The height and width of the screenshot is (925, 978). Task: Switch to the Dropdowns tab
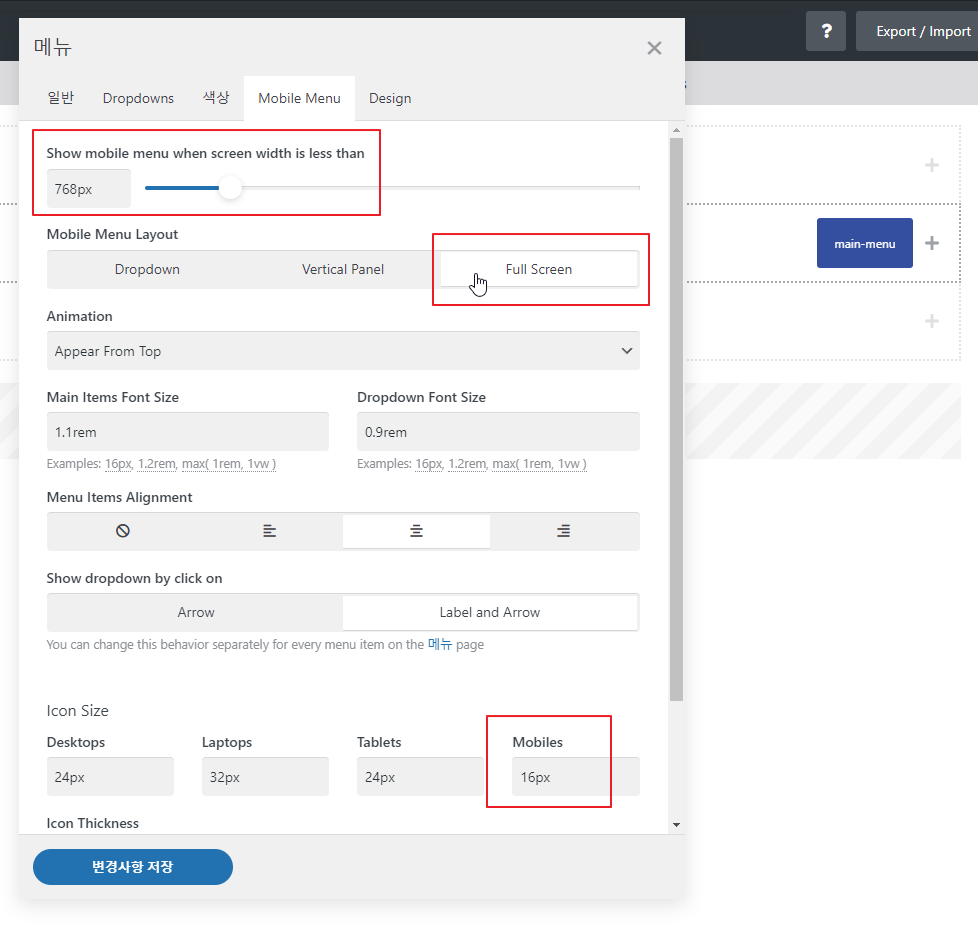click(x=138, y=98)
